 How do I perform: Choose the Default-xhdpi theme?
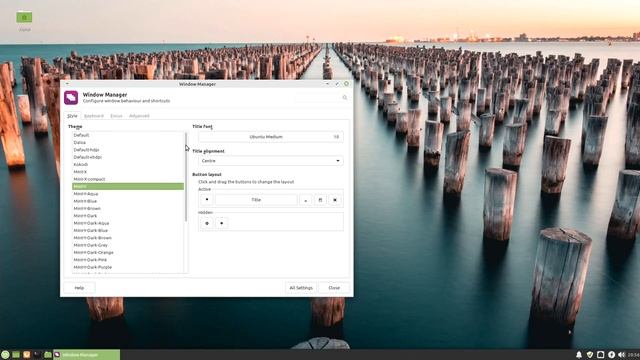[x=128, y=157]
